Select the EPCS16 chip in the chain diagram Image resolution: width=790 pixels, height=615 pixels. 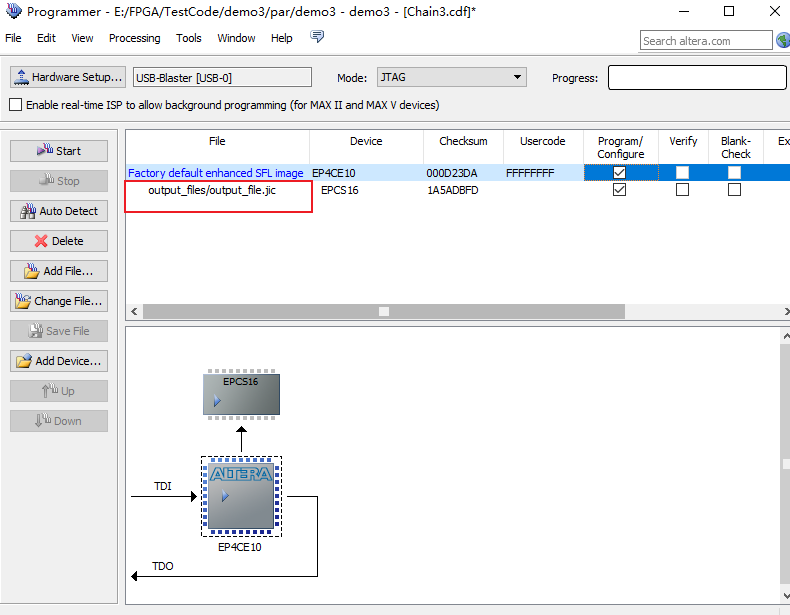click(x=241, y=394)
